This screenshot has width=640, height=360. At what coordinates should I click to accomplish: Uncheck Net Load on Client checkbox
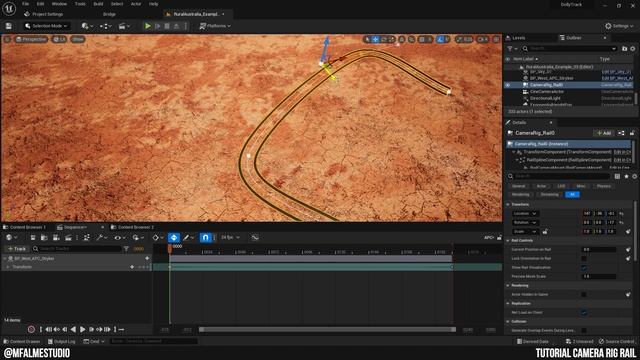pos(584,313)
